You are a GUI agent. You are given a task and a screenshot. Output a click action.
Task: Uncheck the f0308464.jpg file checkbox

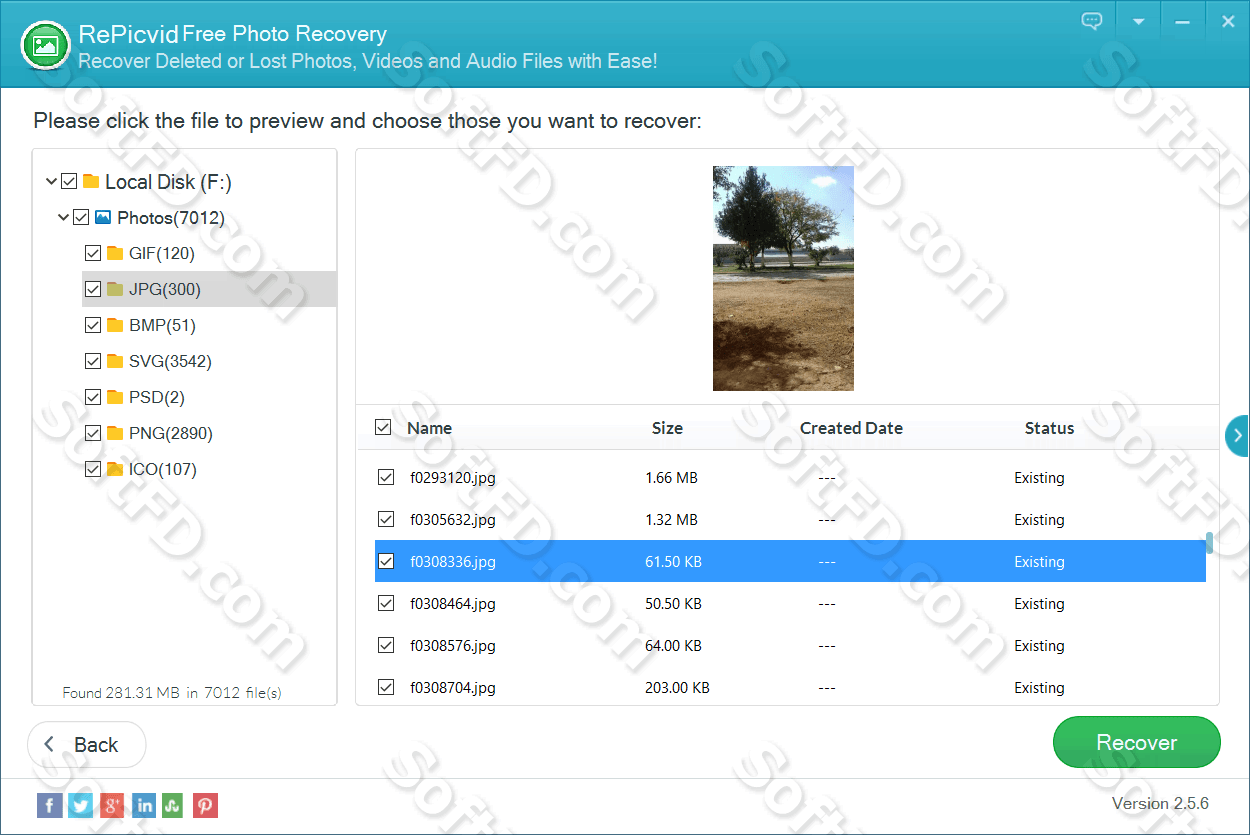[x=386, y=603]
